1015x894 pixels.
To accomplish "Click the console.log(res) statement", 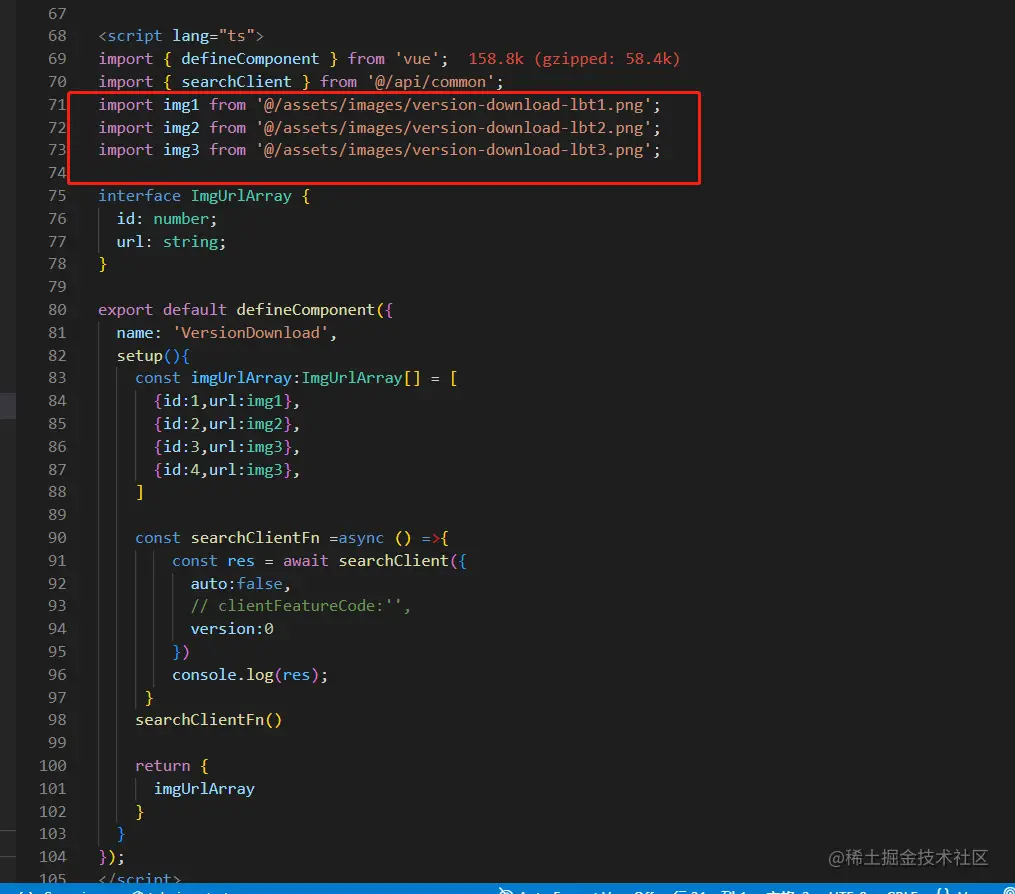I will [250, 675].
